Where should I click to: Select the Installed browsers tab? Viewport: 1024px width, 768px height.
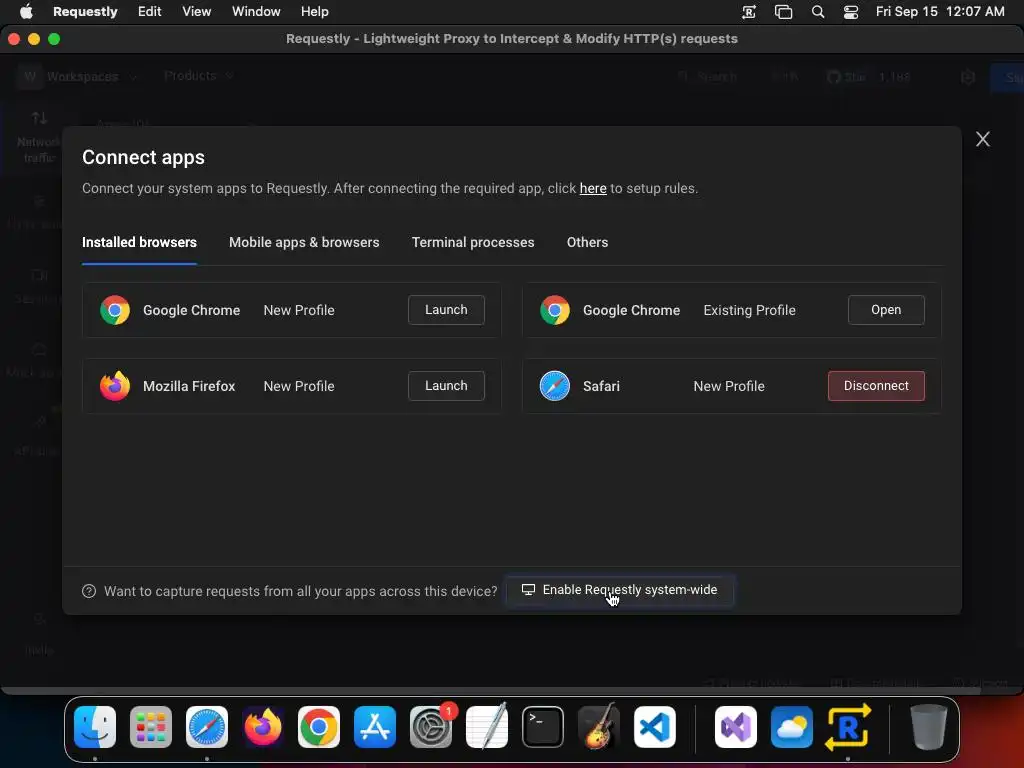click(139, 242)
